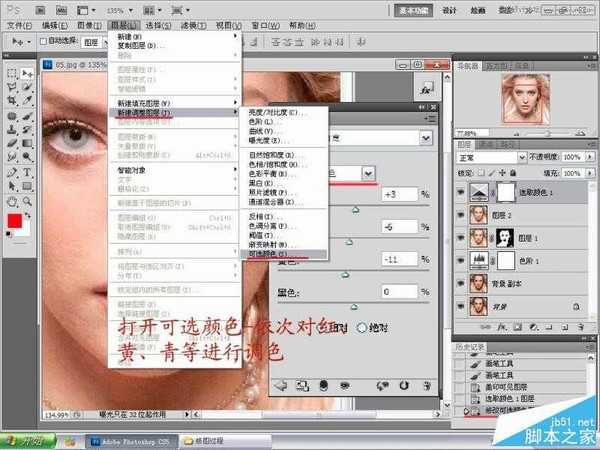This screenshot has height=450, width=600.
Task: Open the blend mode 正常 dropdown
Action: (492, 157)
